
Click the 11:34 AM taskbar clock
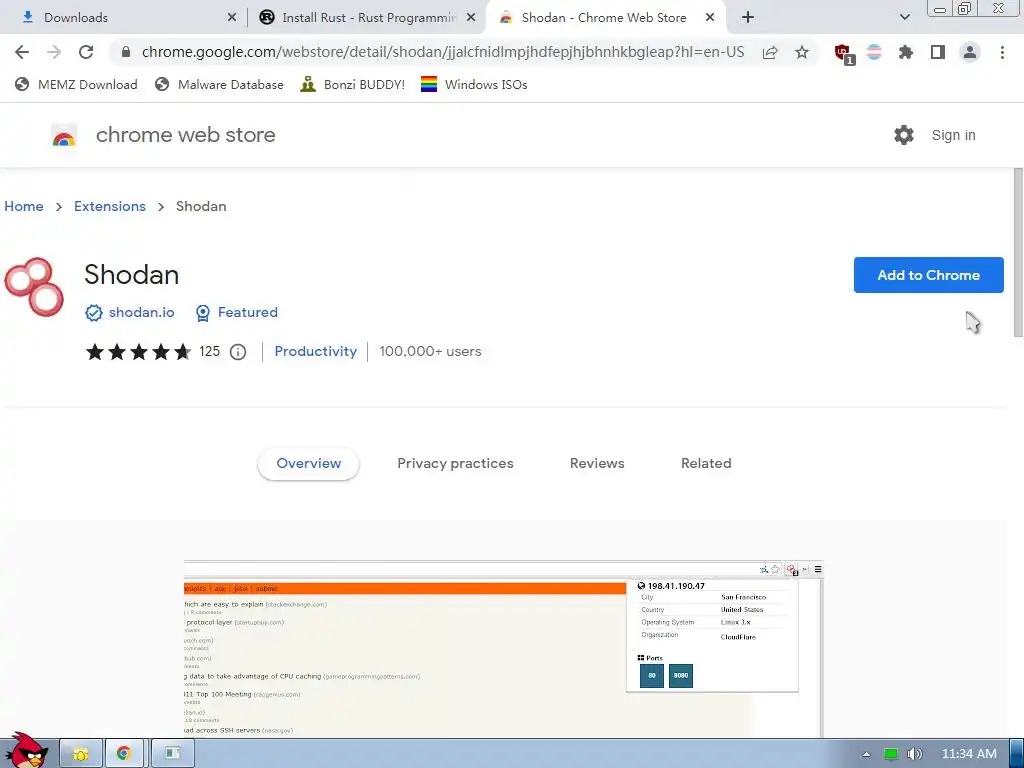pyautogui.click(x=969, y=754)
